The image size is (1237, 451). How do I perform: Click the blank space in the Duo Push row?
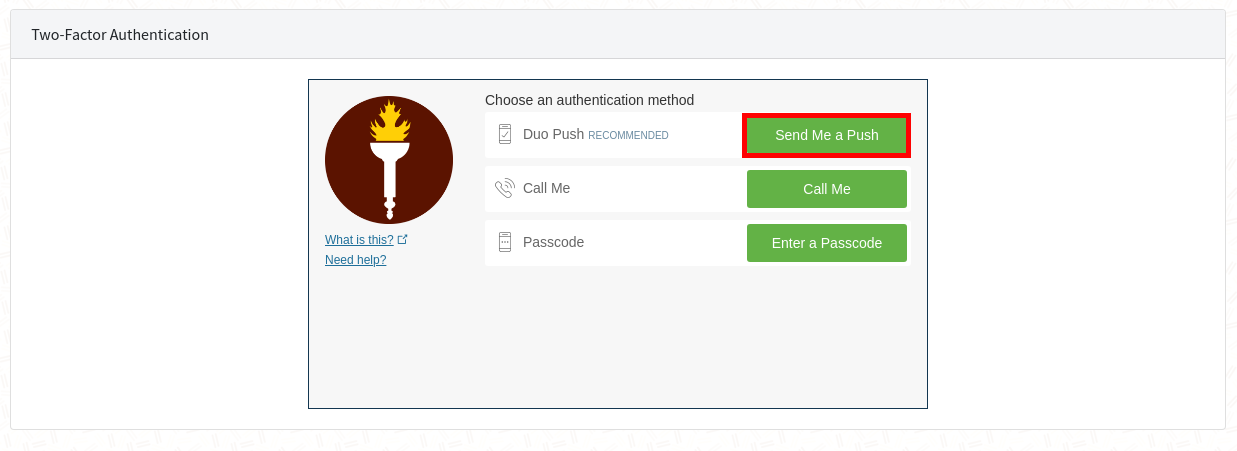pos(705,135)
